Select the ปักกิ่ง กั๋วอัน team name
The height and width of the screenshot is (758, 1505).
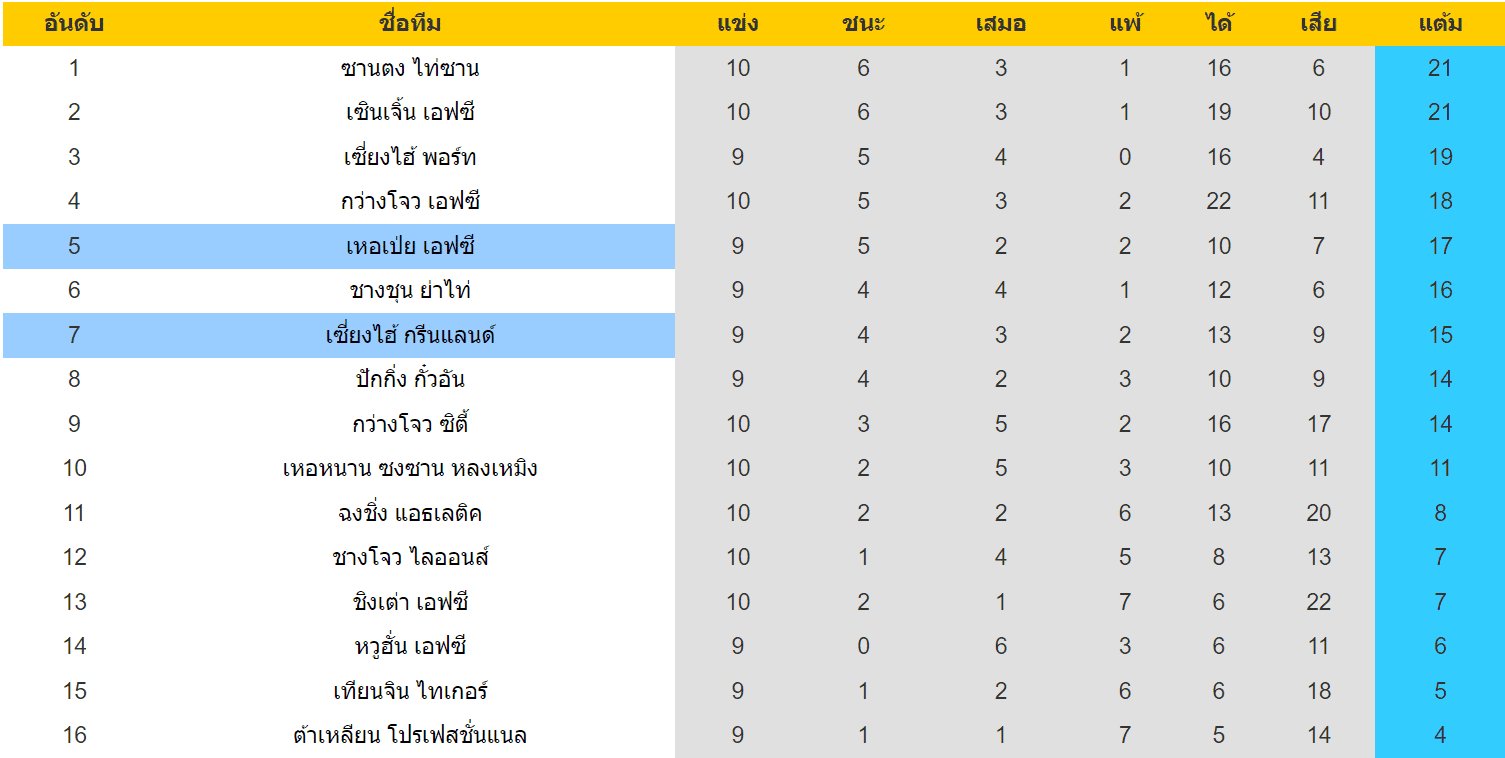click(x=410, y=379)
